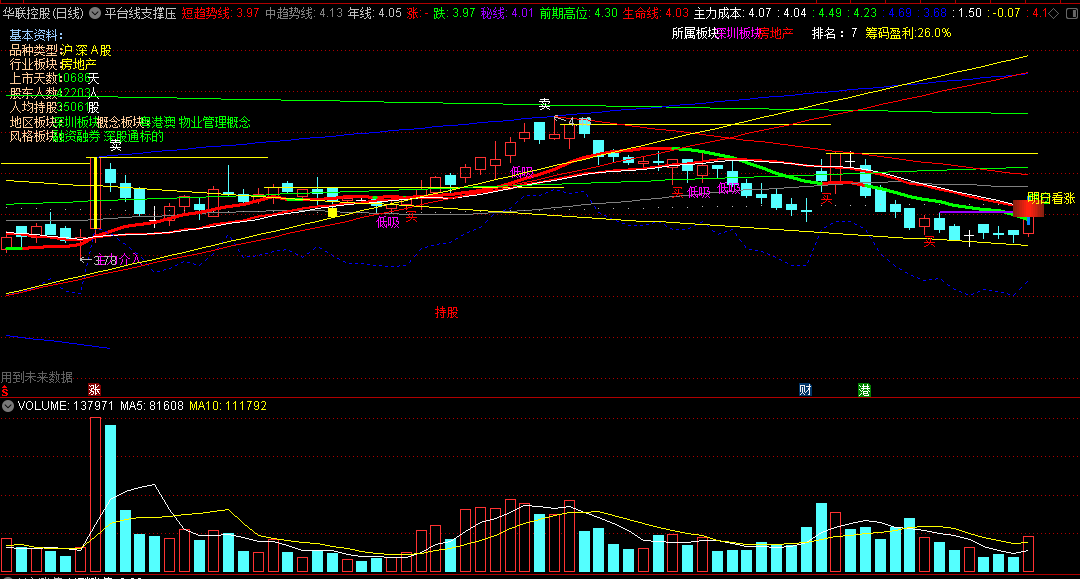This screenshot has width=1080, height=579.
Task: Click the diamond icon at top right
Action: (1054, 13)
